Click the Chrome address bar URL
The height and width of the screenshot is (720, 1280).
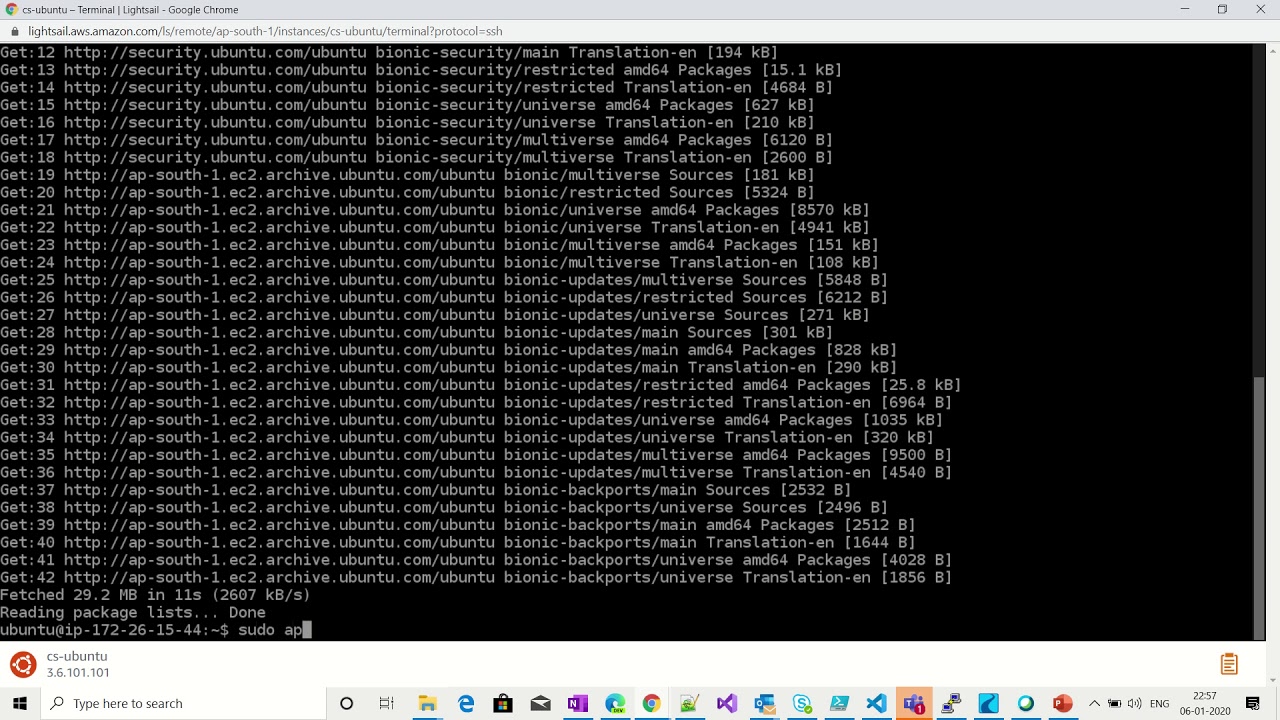coord(265,31)
